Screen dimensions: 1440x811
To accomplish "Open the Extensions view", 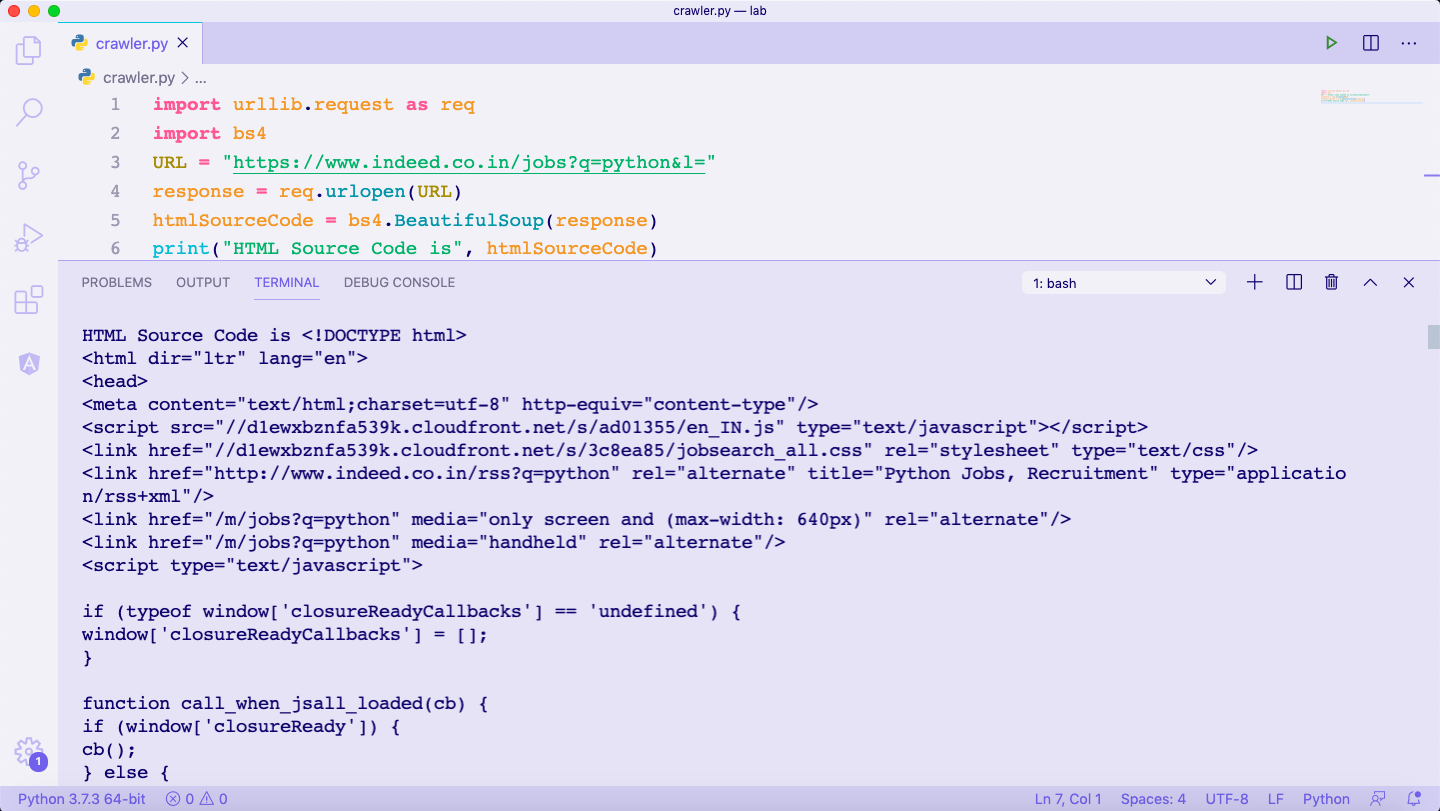I will click(29, 300).
